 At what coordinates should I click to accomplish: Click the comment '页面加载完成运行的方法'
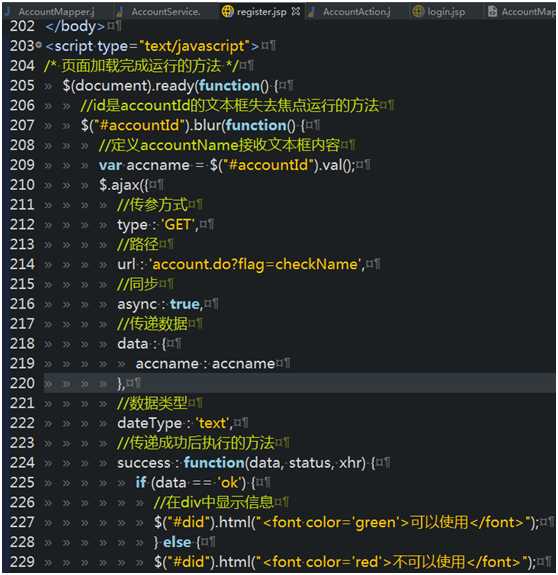141,66
